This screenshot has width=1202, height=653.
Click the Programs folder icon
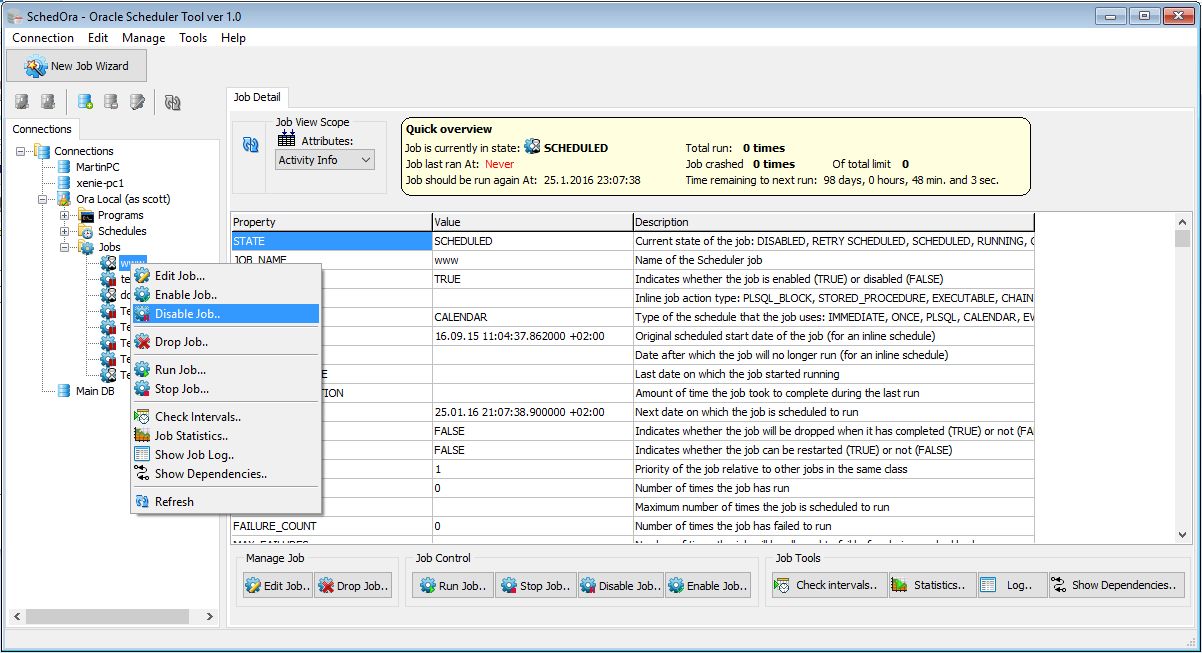[86, 215]
